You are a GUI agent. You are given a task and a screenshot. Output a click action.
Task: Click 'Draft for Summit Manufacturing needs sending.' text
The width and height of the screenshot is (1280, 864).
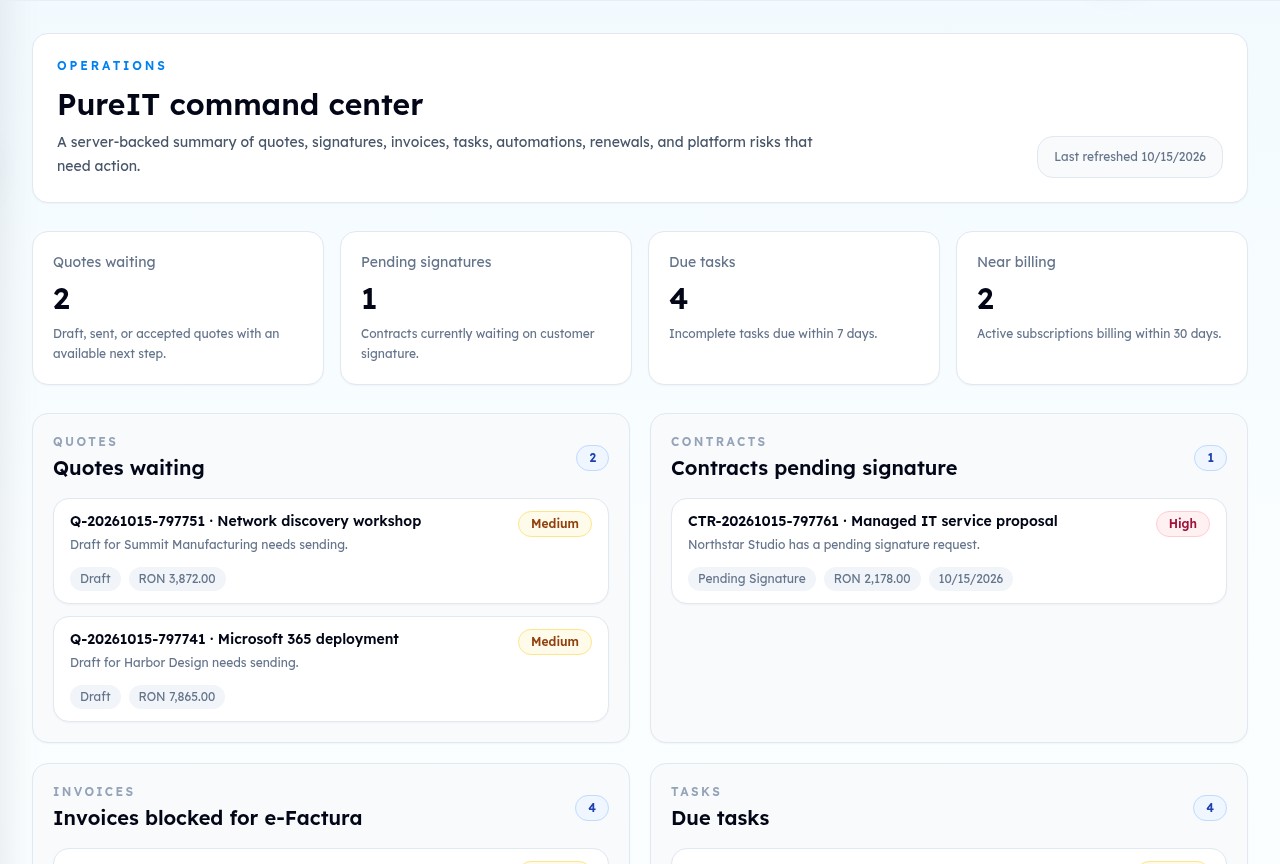click(x=209, y=545)
